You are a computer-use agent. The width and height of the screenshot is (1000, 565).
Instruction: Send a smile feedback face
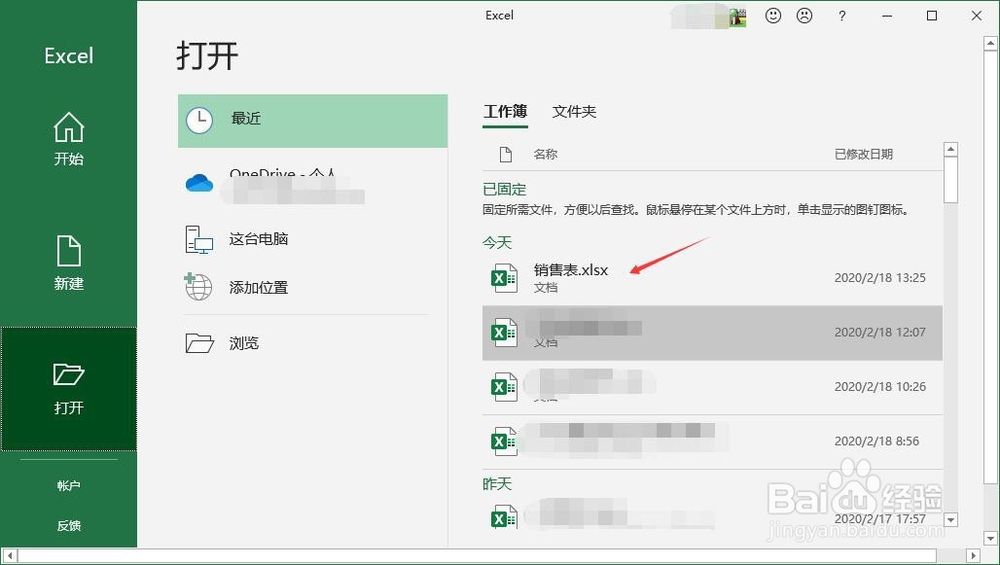(x=773, y=16)
